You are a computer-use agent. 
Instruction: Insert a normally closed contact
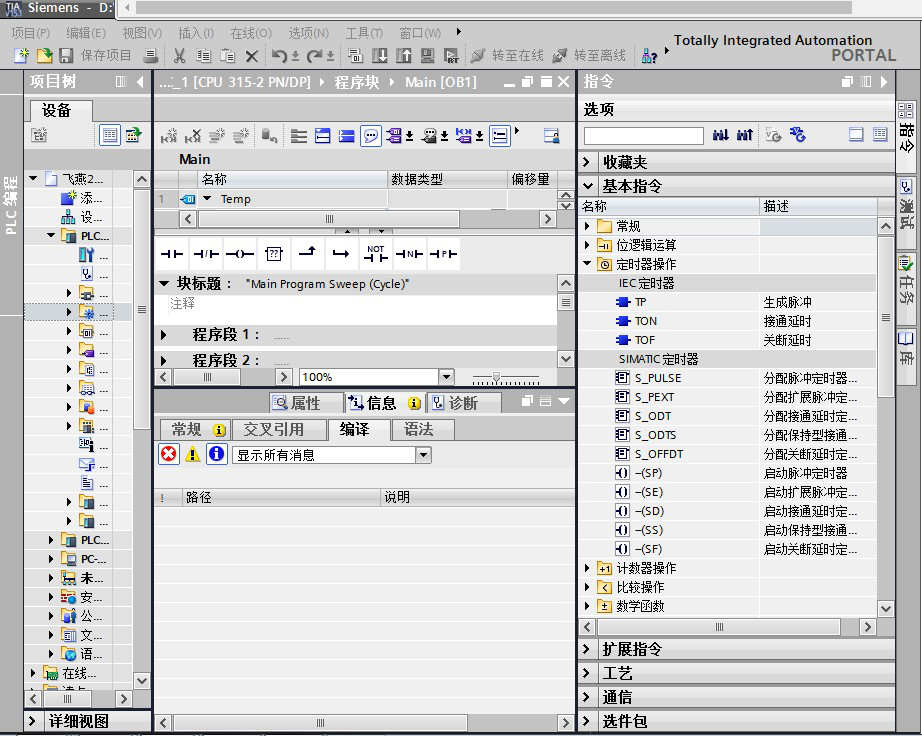(206, 254)
